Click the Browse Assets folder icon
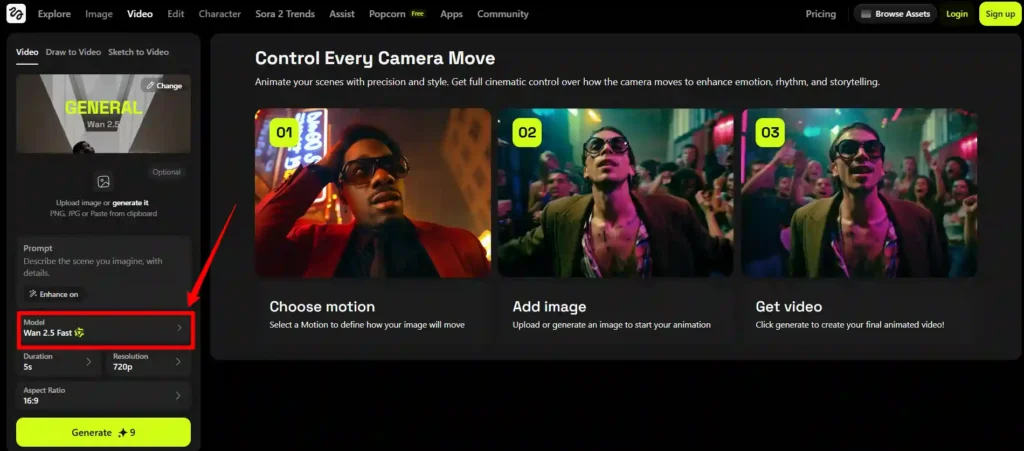The width and height of the screenshot is (1024, 451). 868,14
